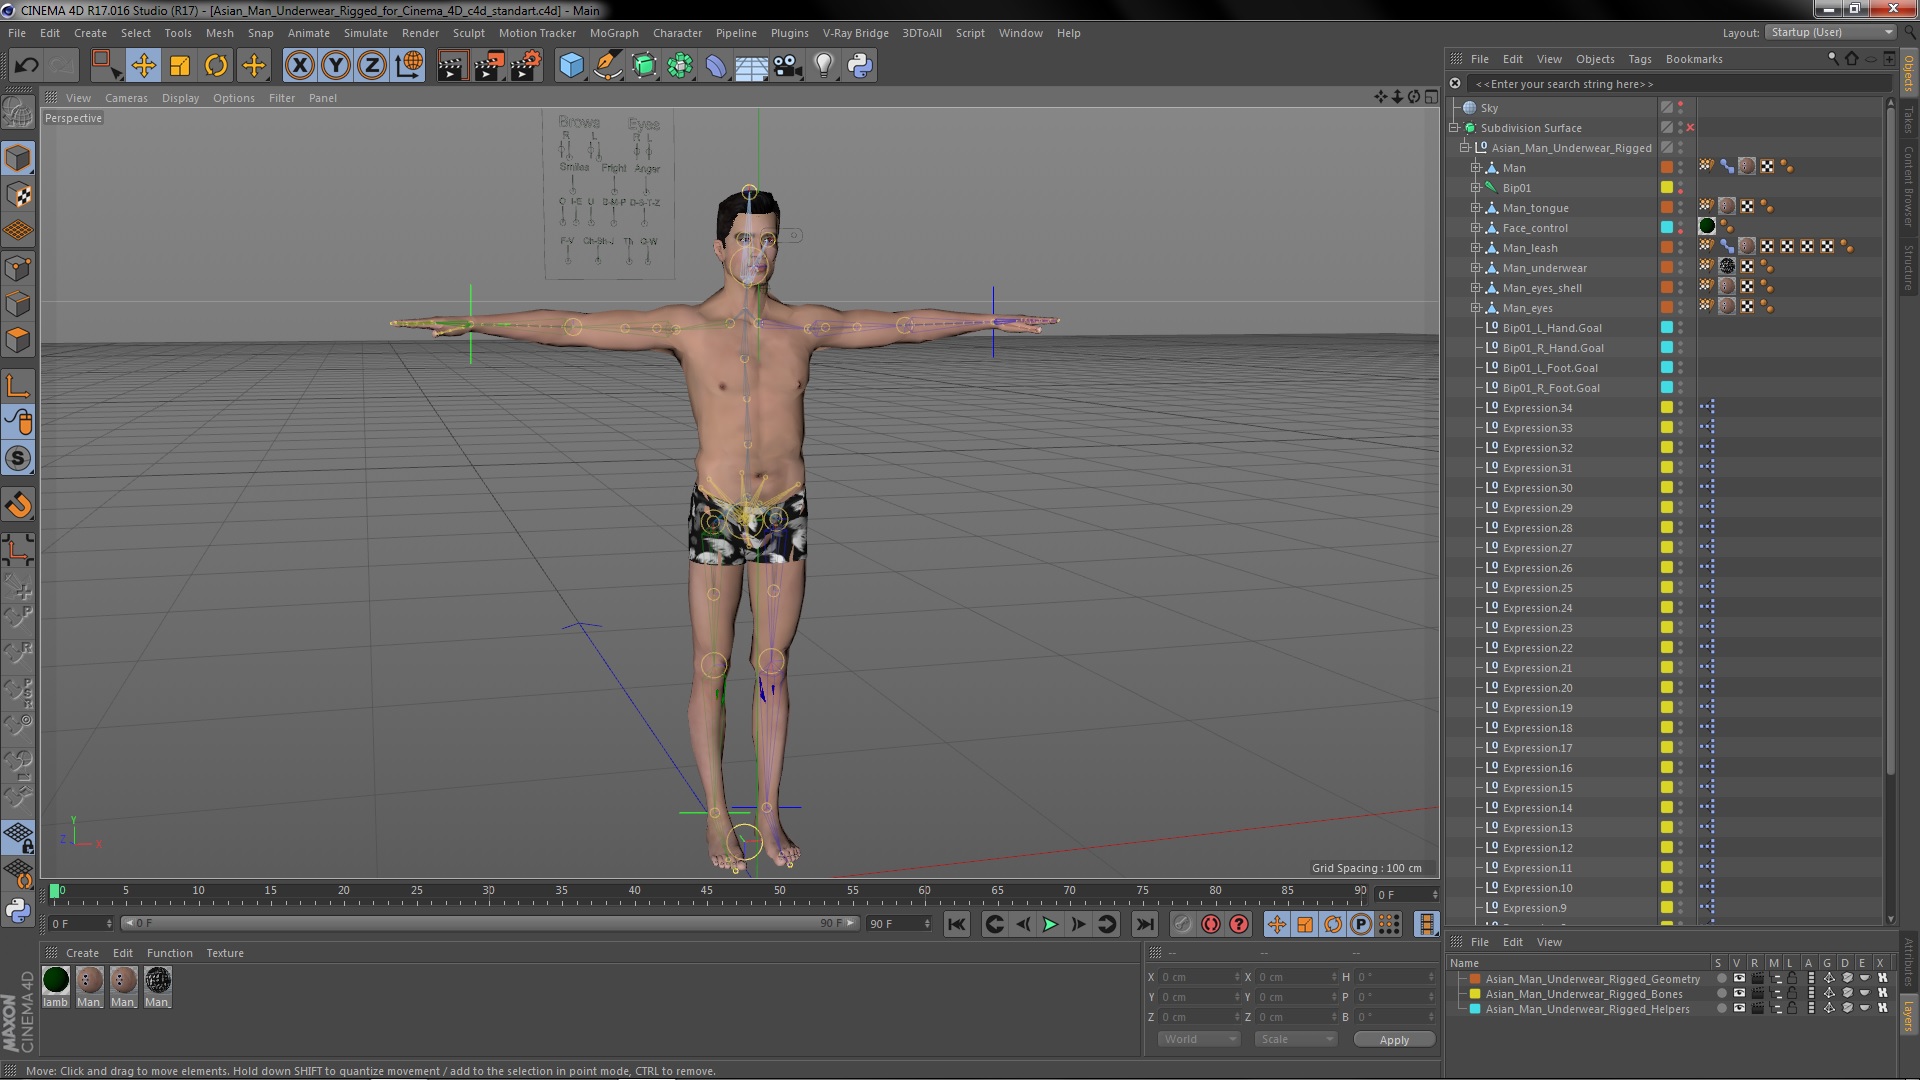Click the Spline Pen tool icon
The width and height of the screenshot is (1920, 1080).
(607, 66)
